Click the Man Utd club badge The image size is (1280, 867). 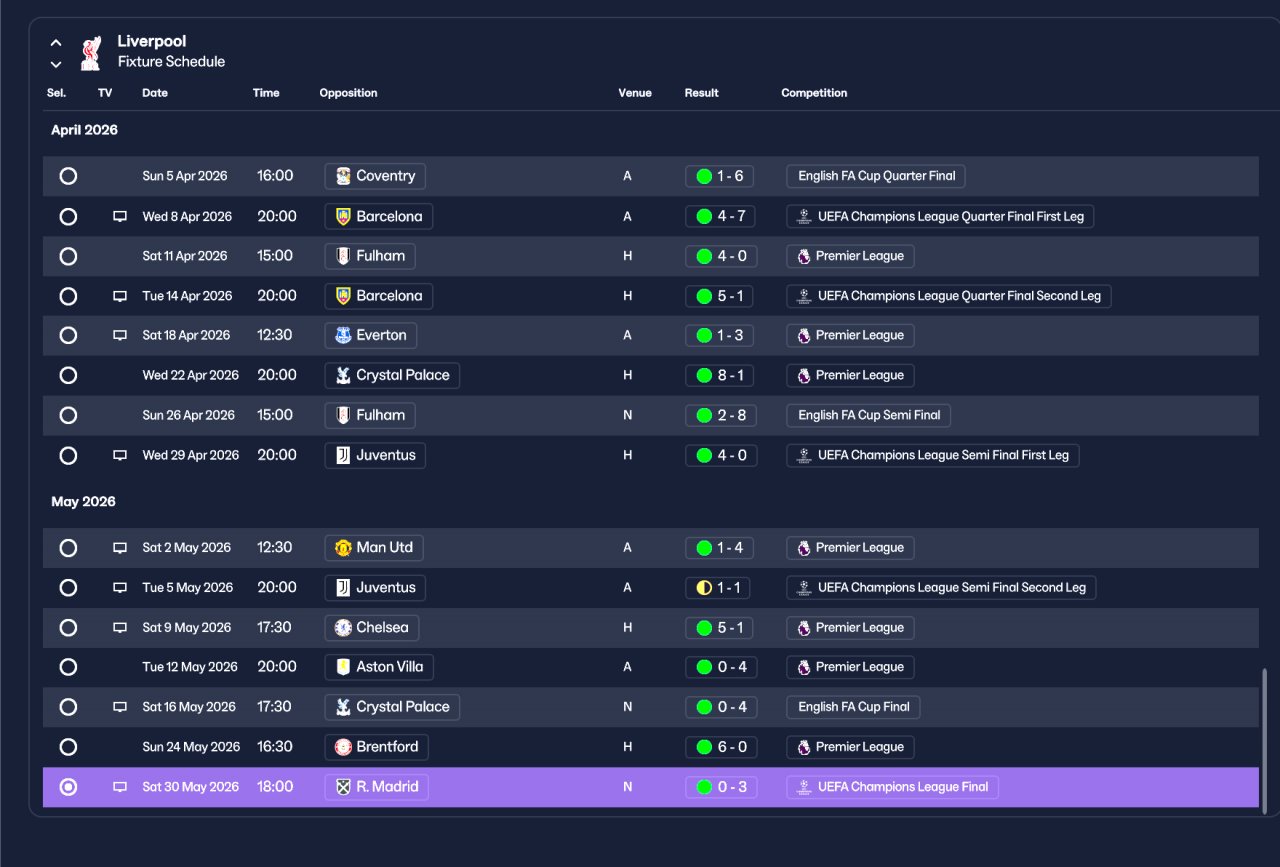point(343,548)
